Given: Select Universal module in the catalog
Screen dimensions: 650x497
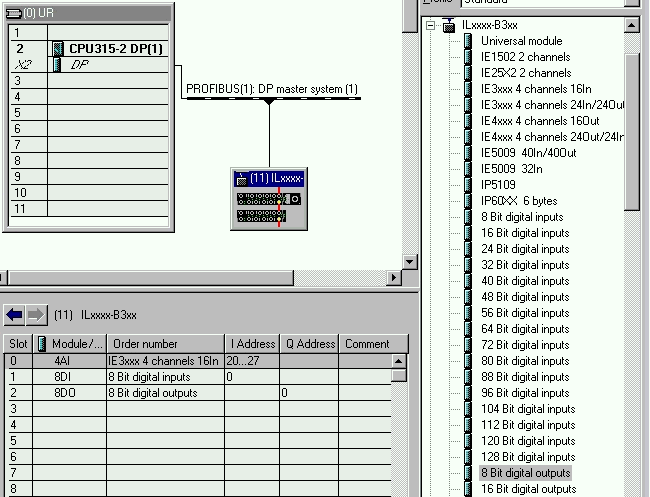Looking at the screenshot, I should 521,41.
